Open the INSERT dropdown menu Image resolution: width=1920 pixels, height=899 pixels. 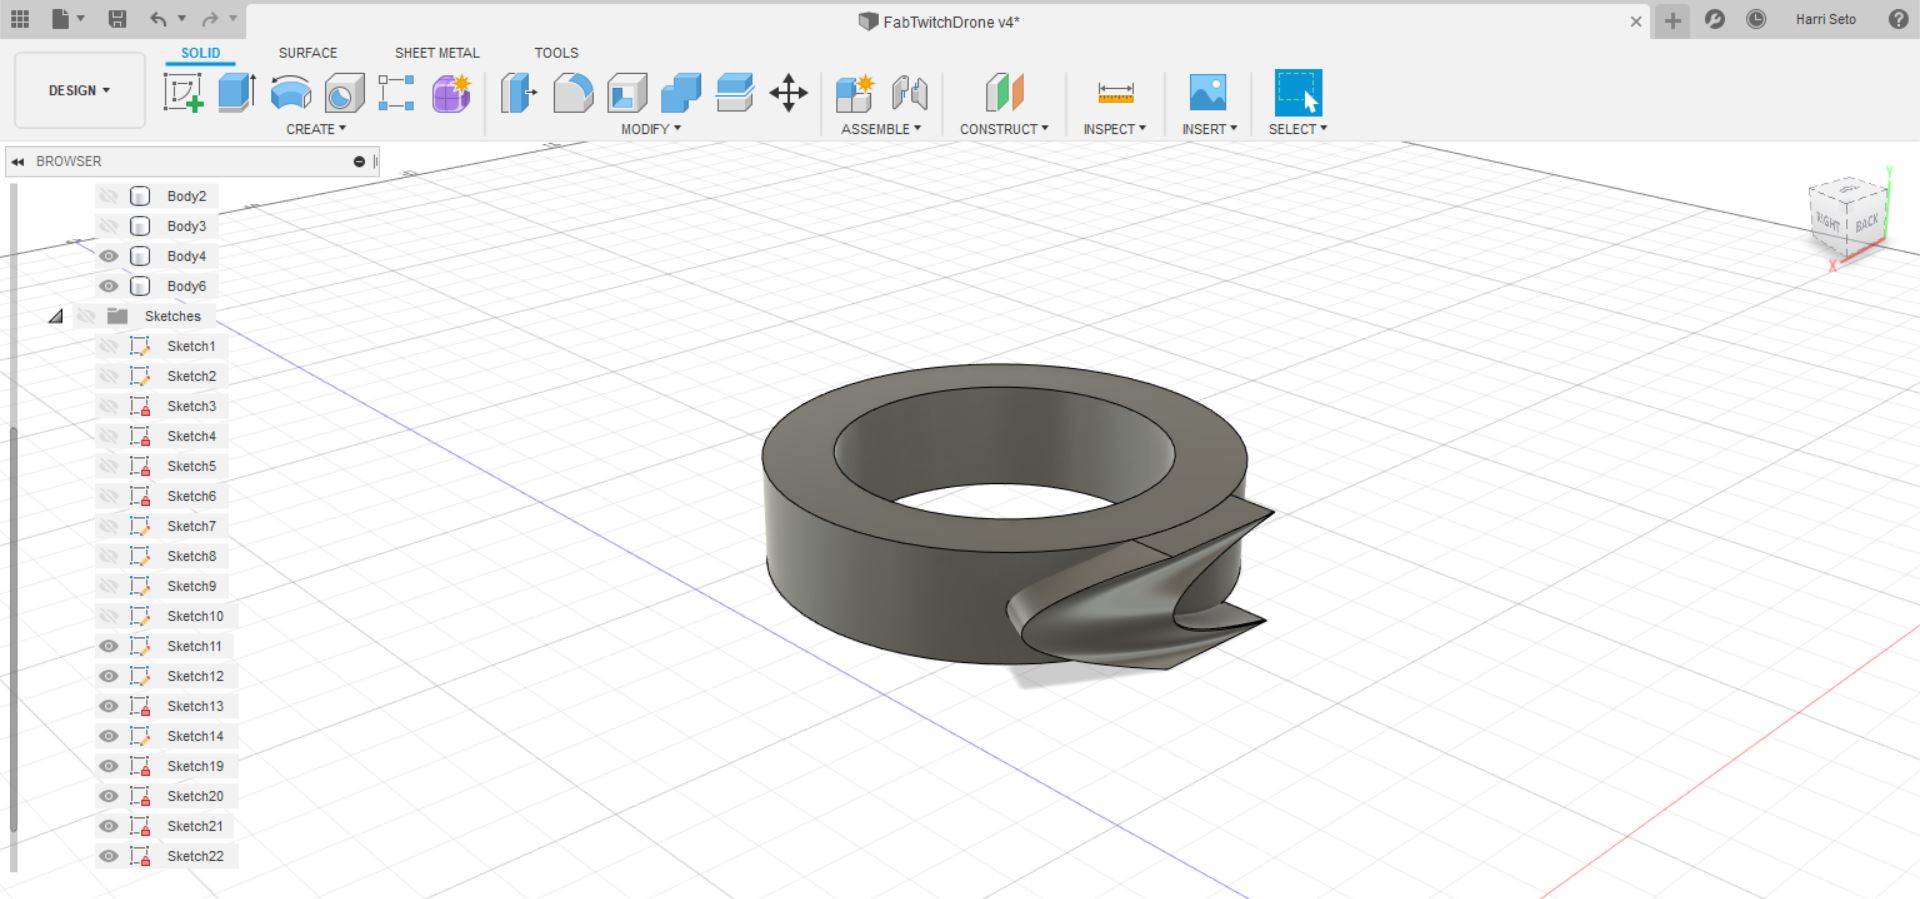(1209, 129)
